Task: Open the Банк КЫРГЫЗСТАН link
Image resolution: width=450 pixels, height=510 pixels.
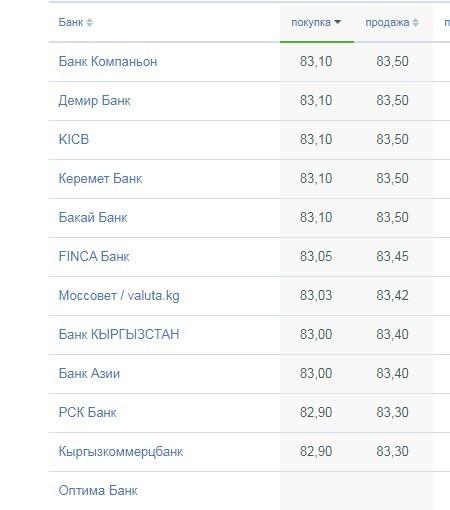Action: (119, 335)
